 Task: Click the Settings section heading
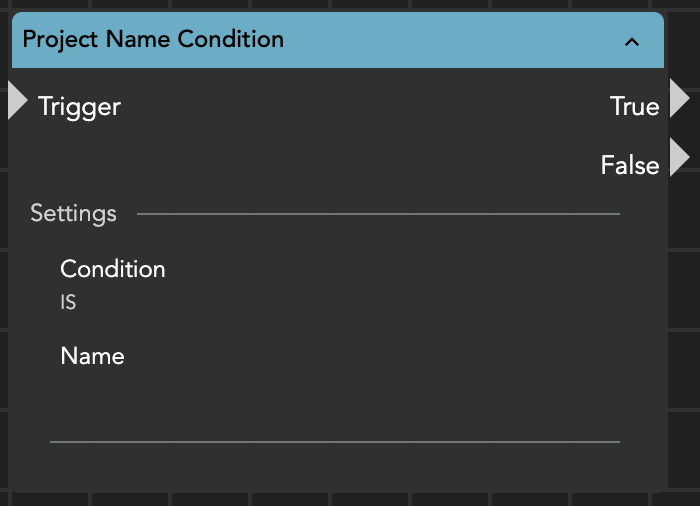(x=73, y=213)
